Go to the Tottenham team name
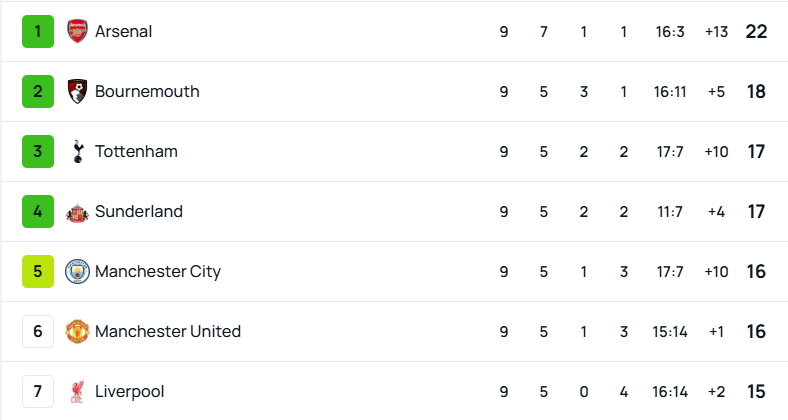The image size is (788, 420). click(136, 151)
